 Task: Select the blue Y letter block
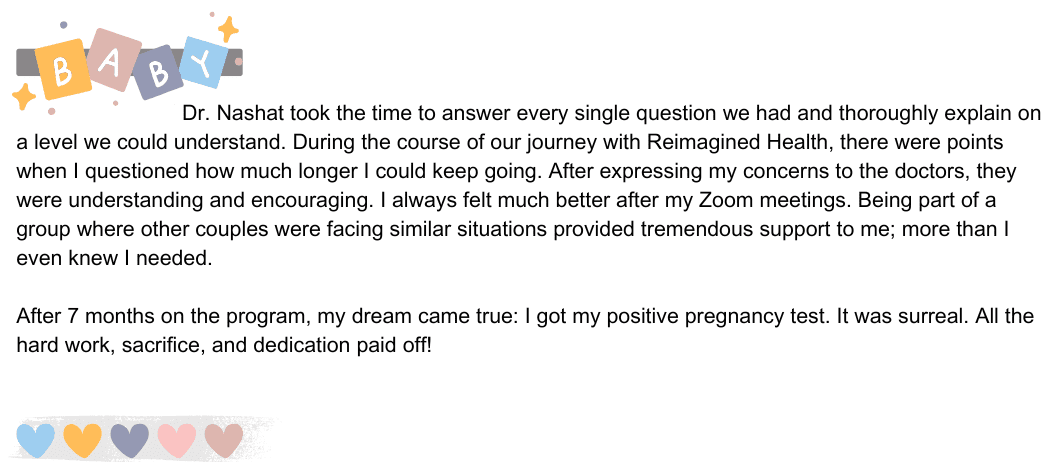point(202,62)
